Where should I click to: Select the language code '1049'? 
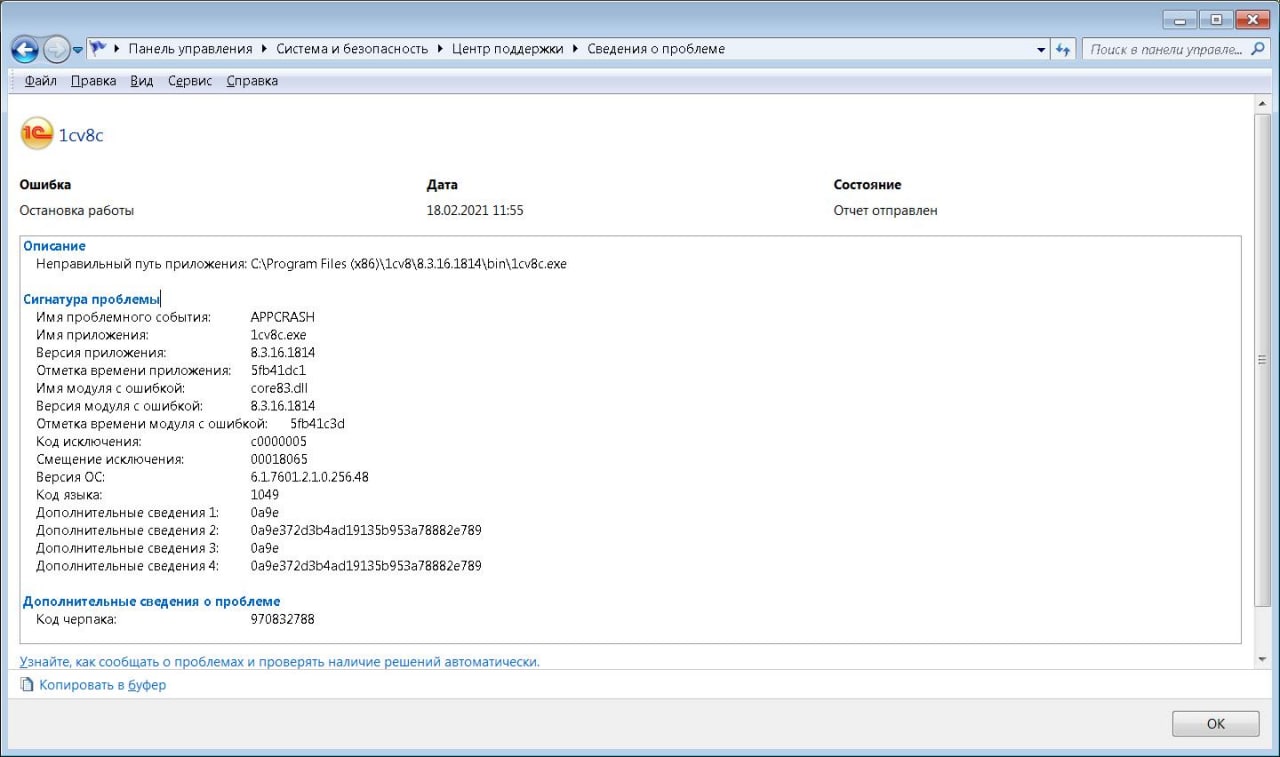coord(265,495)
